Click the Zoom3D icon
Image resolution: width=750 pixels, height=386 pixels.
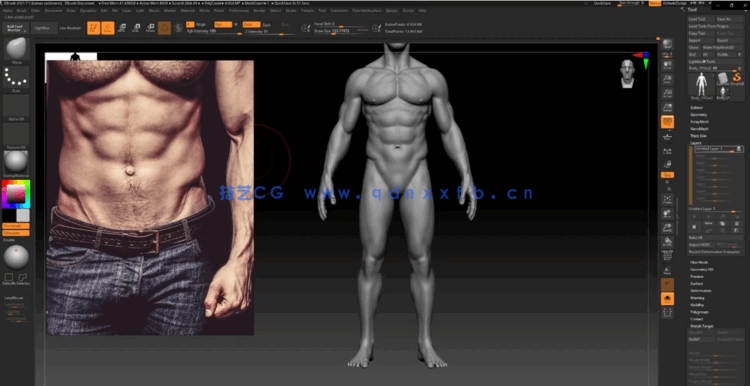click(667, 228)
